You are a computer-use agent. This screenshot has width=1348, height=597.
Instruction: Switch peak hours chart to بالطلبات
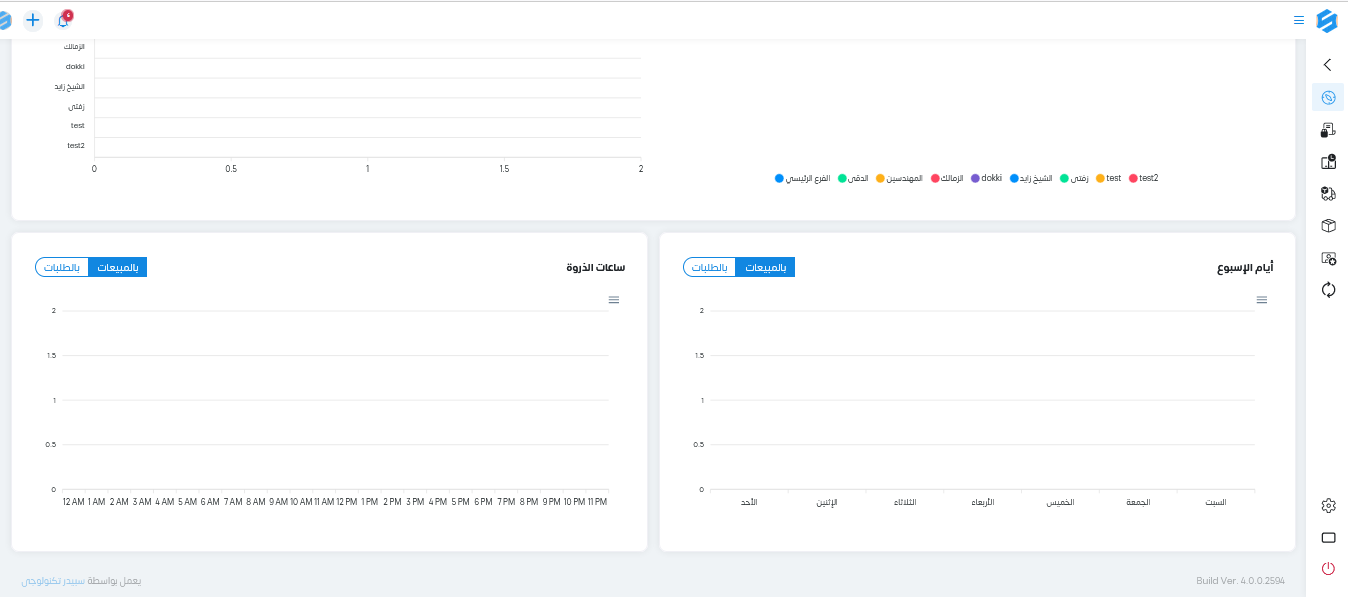tap(62, 267)
